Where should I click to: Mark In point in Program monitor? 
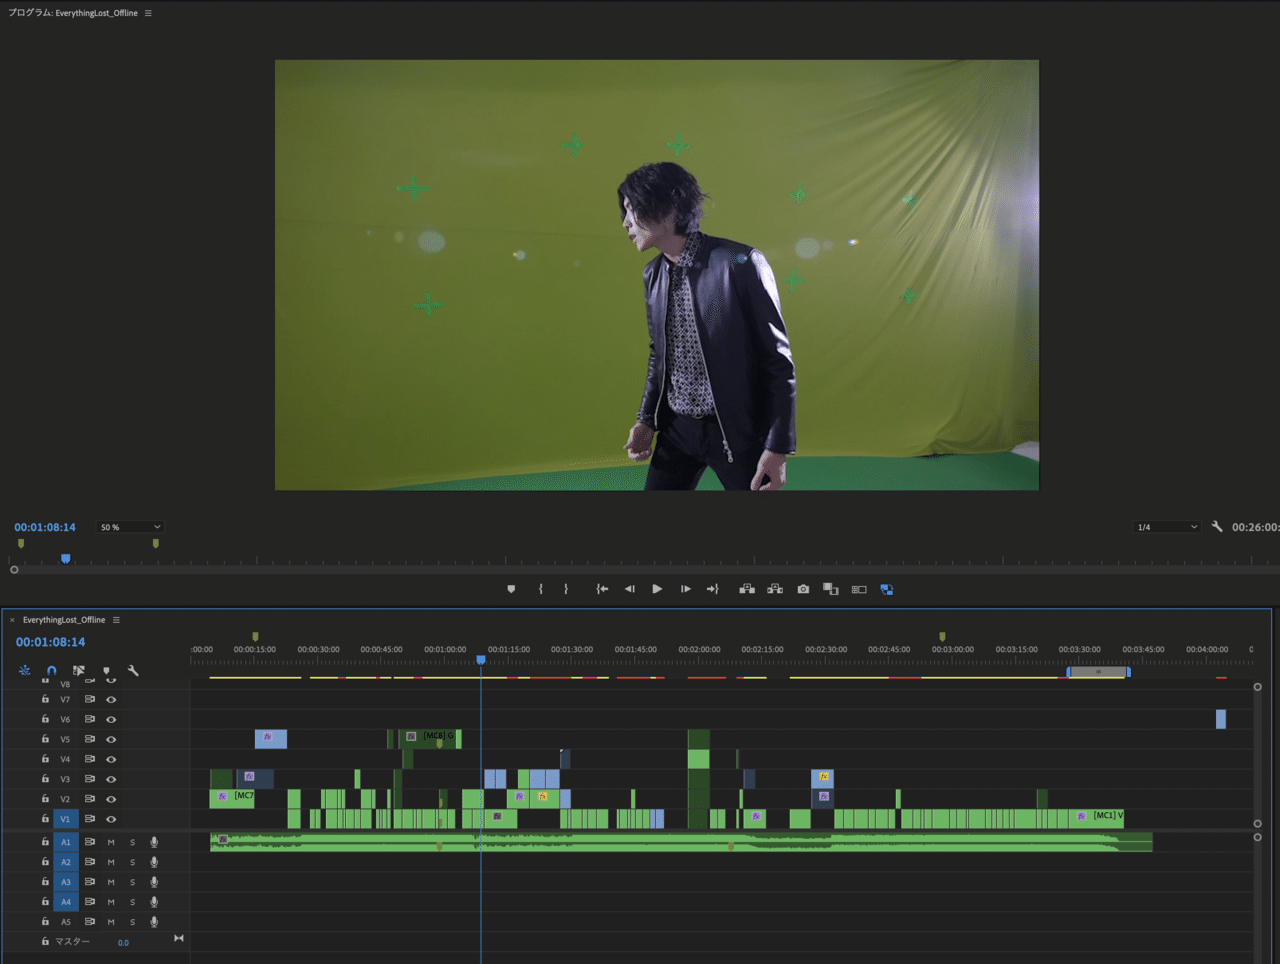[541, 589]
